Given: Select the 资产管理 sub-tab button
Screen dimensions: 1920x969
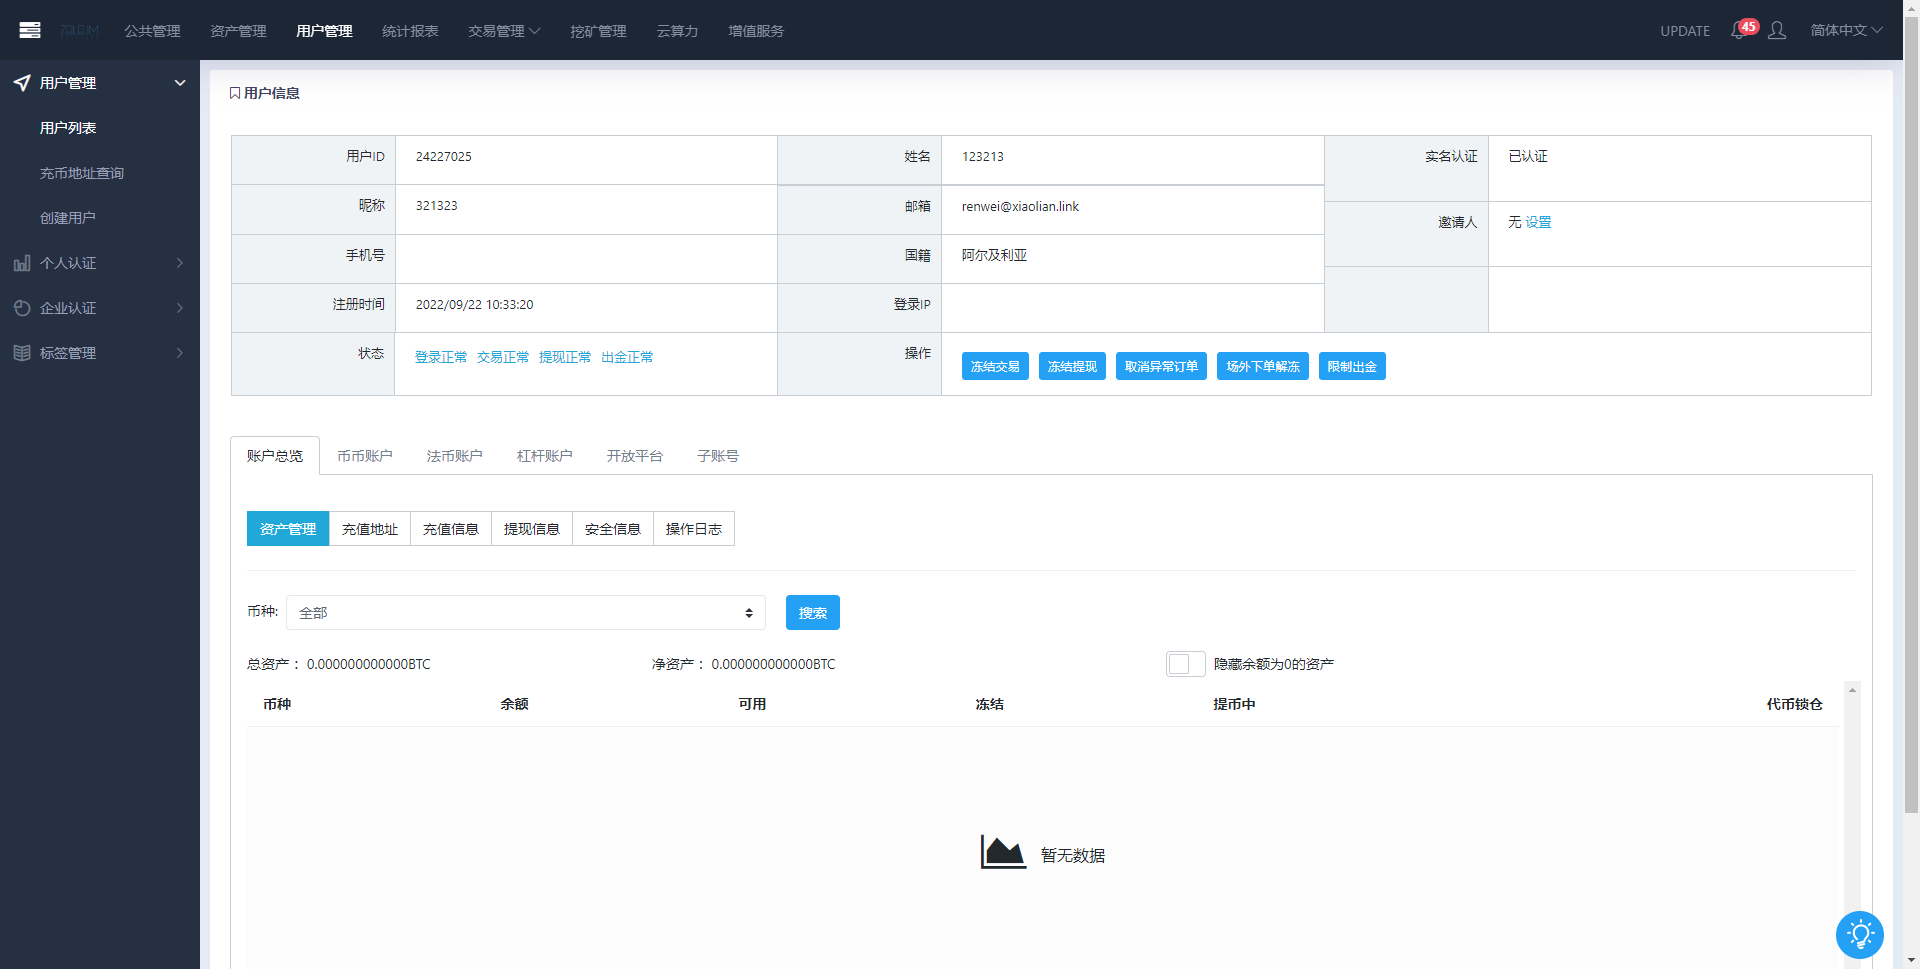Looking at the screenshot, I should click(288, 529).
